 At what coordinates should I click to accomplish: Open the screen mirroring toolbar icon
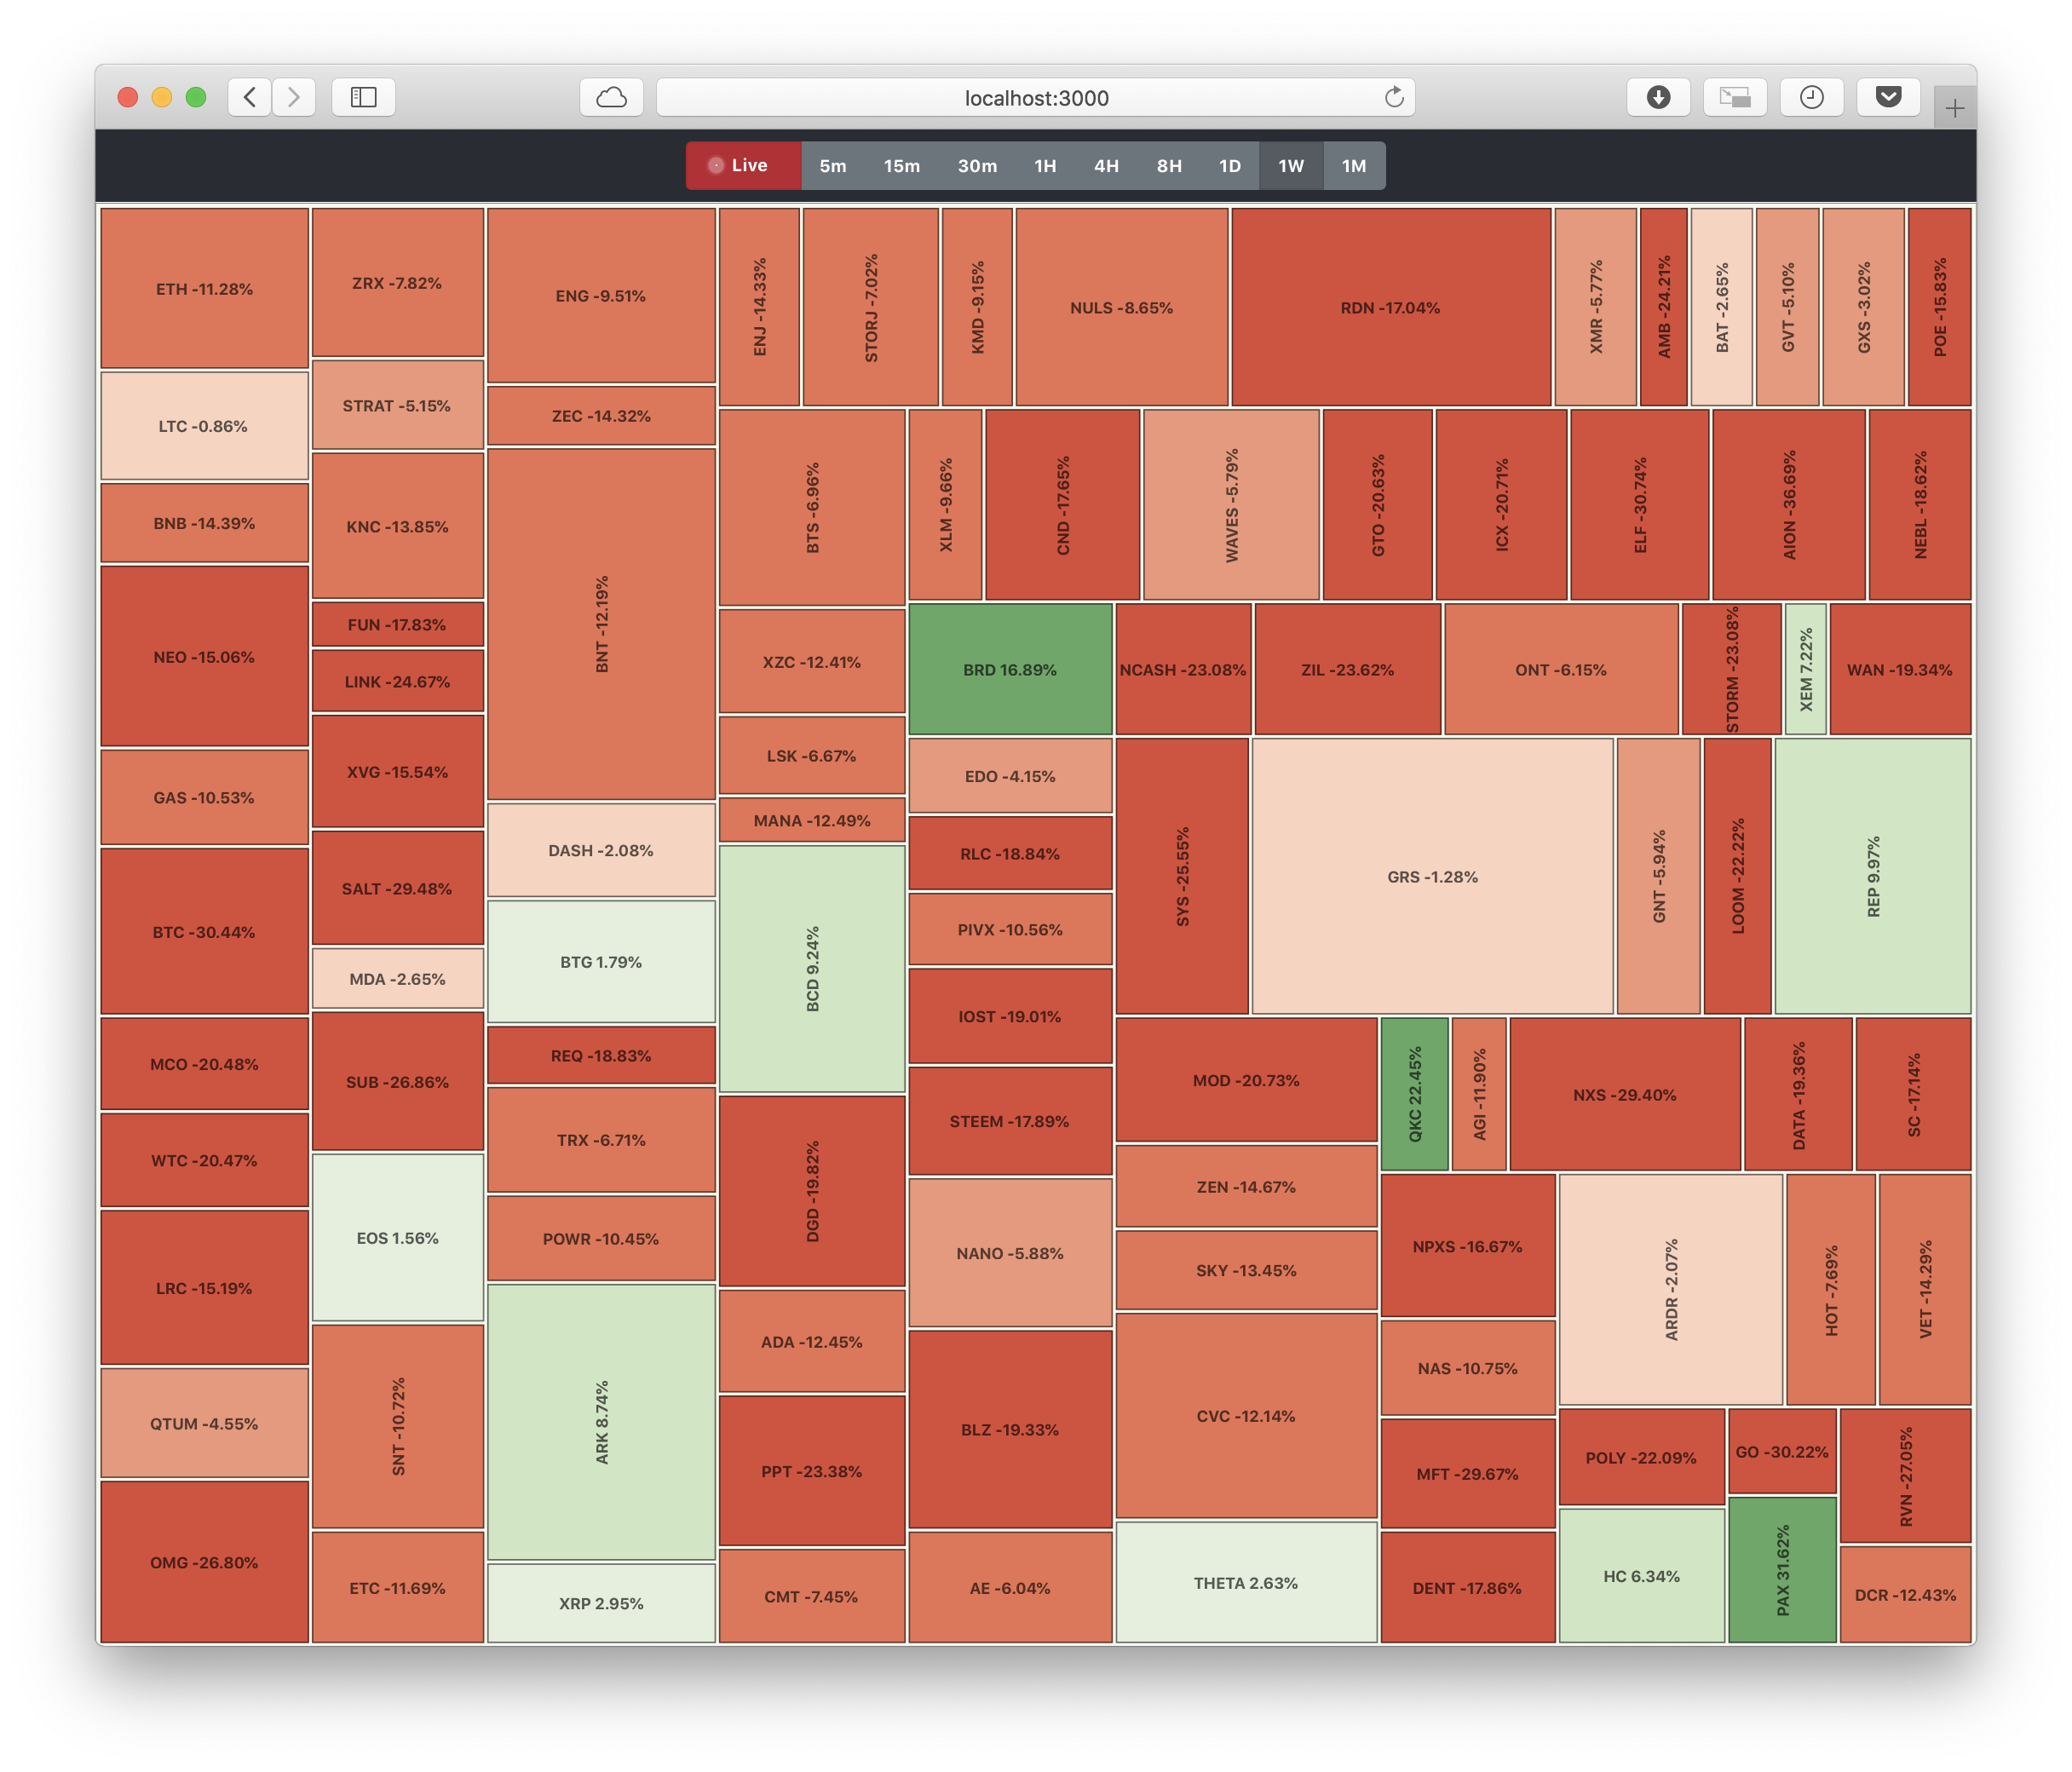click(x=1735, y=97)
